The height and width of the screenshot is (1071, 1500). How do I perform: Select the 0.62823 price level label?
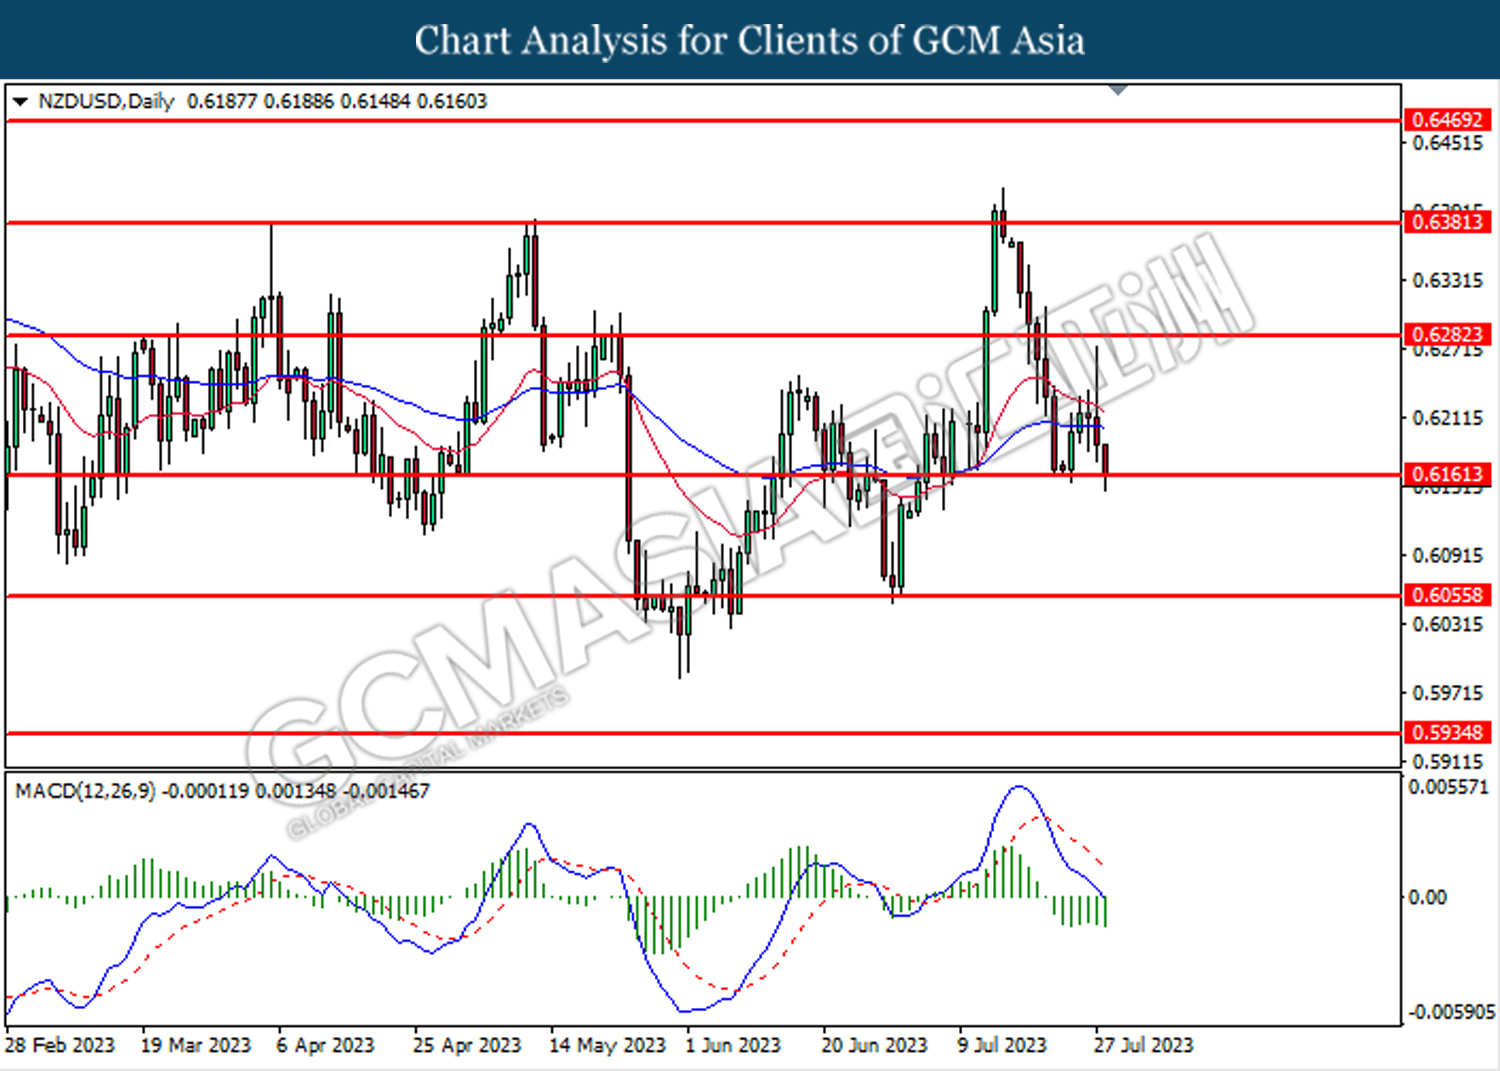(1447, 334)
